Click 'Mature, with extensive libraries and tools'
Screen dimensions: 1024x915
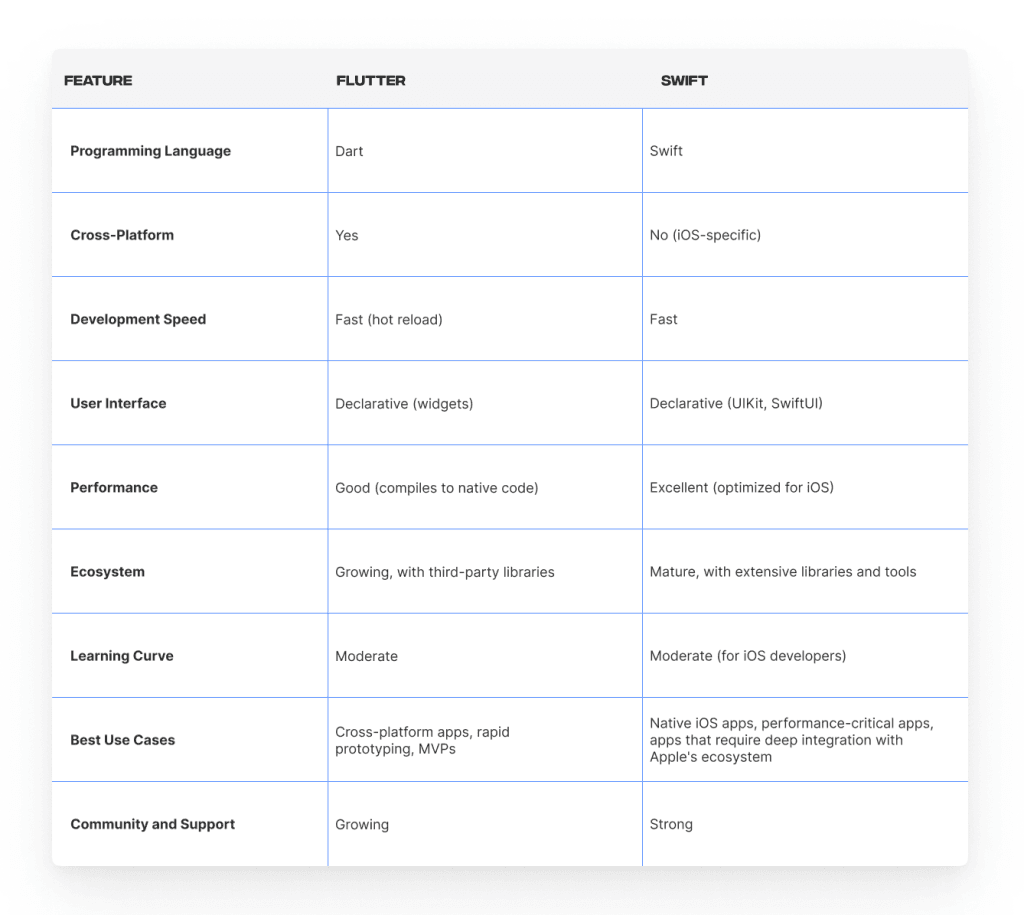782,572
